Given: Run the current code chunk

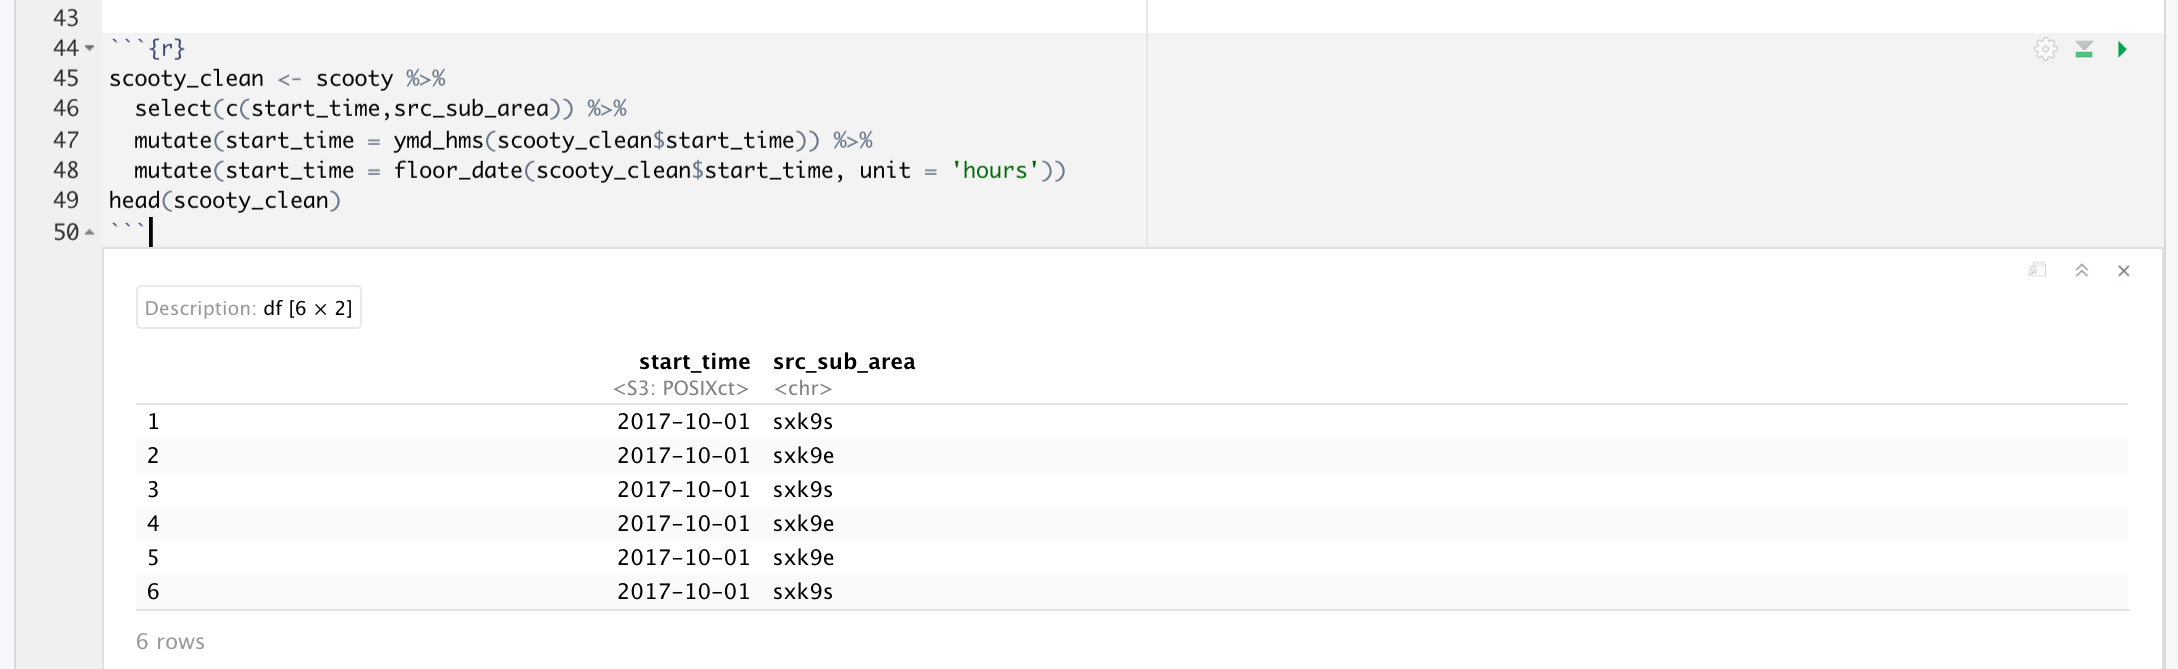Looking at the screenshot, I should coord(2123,48).
